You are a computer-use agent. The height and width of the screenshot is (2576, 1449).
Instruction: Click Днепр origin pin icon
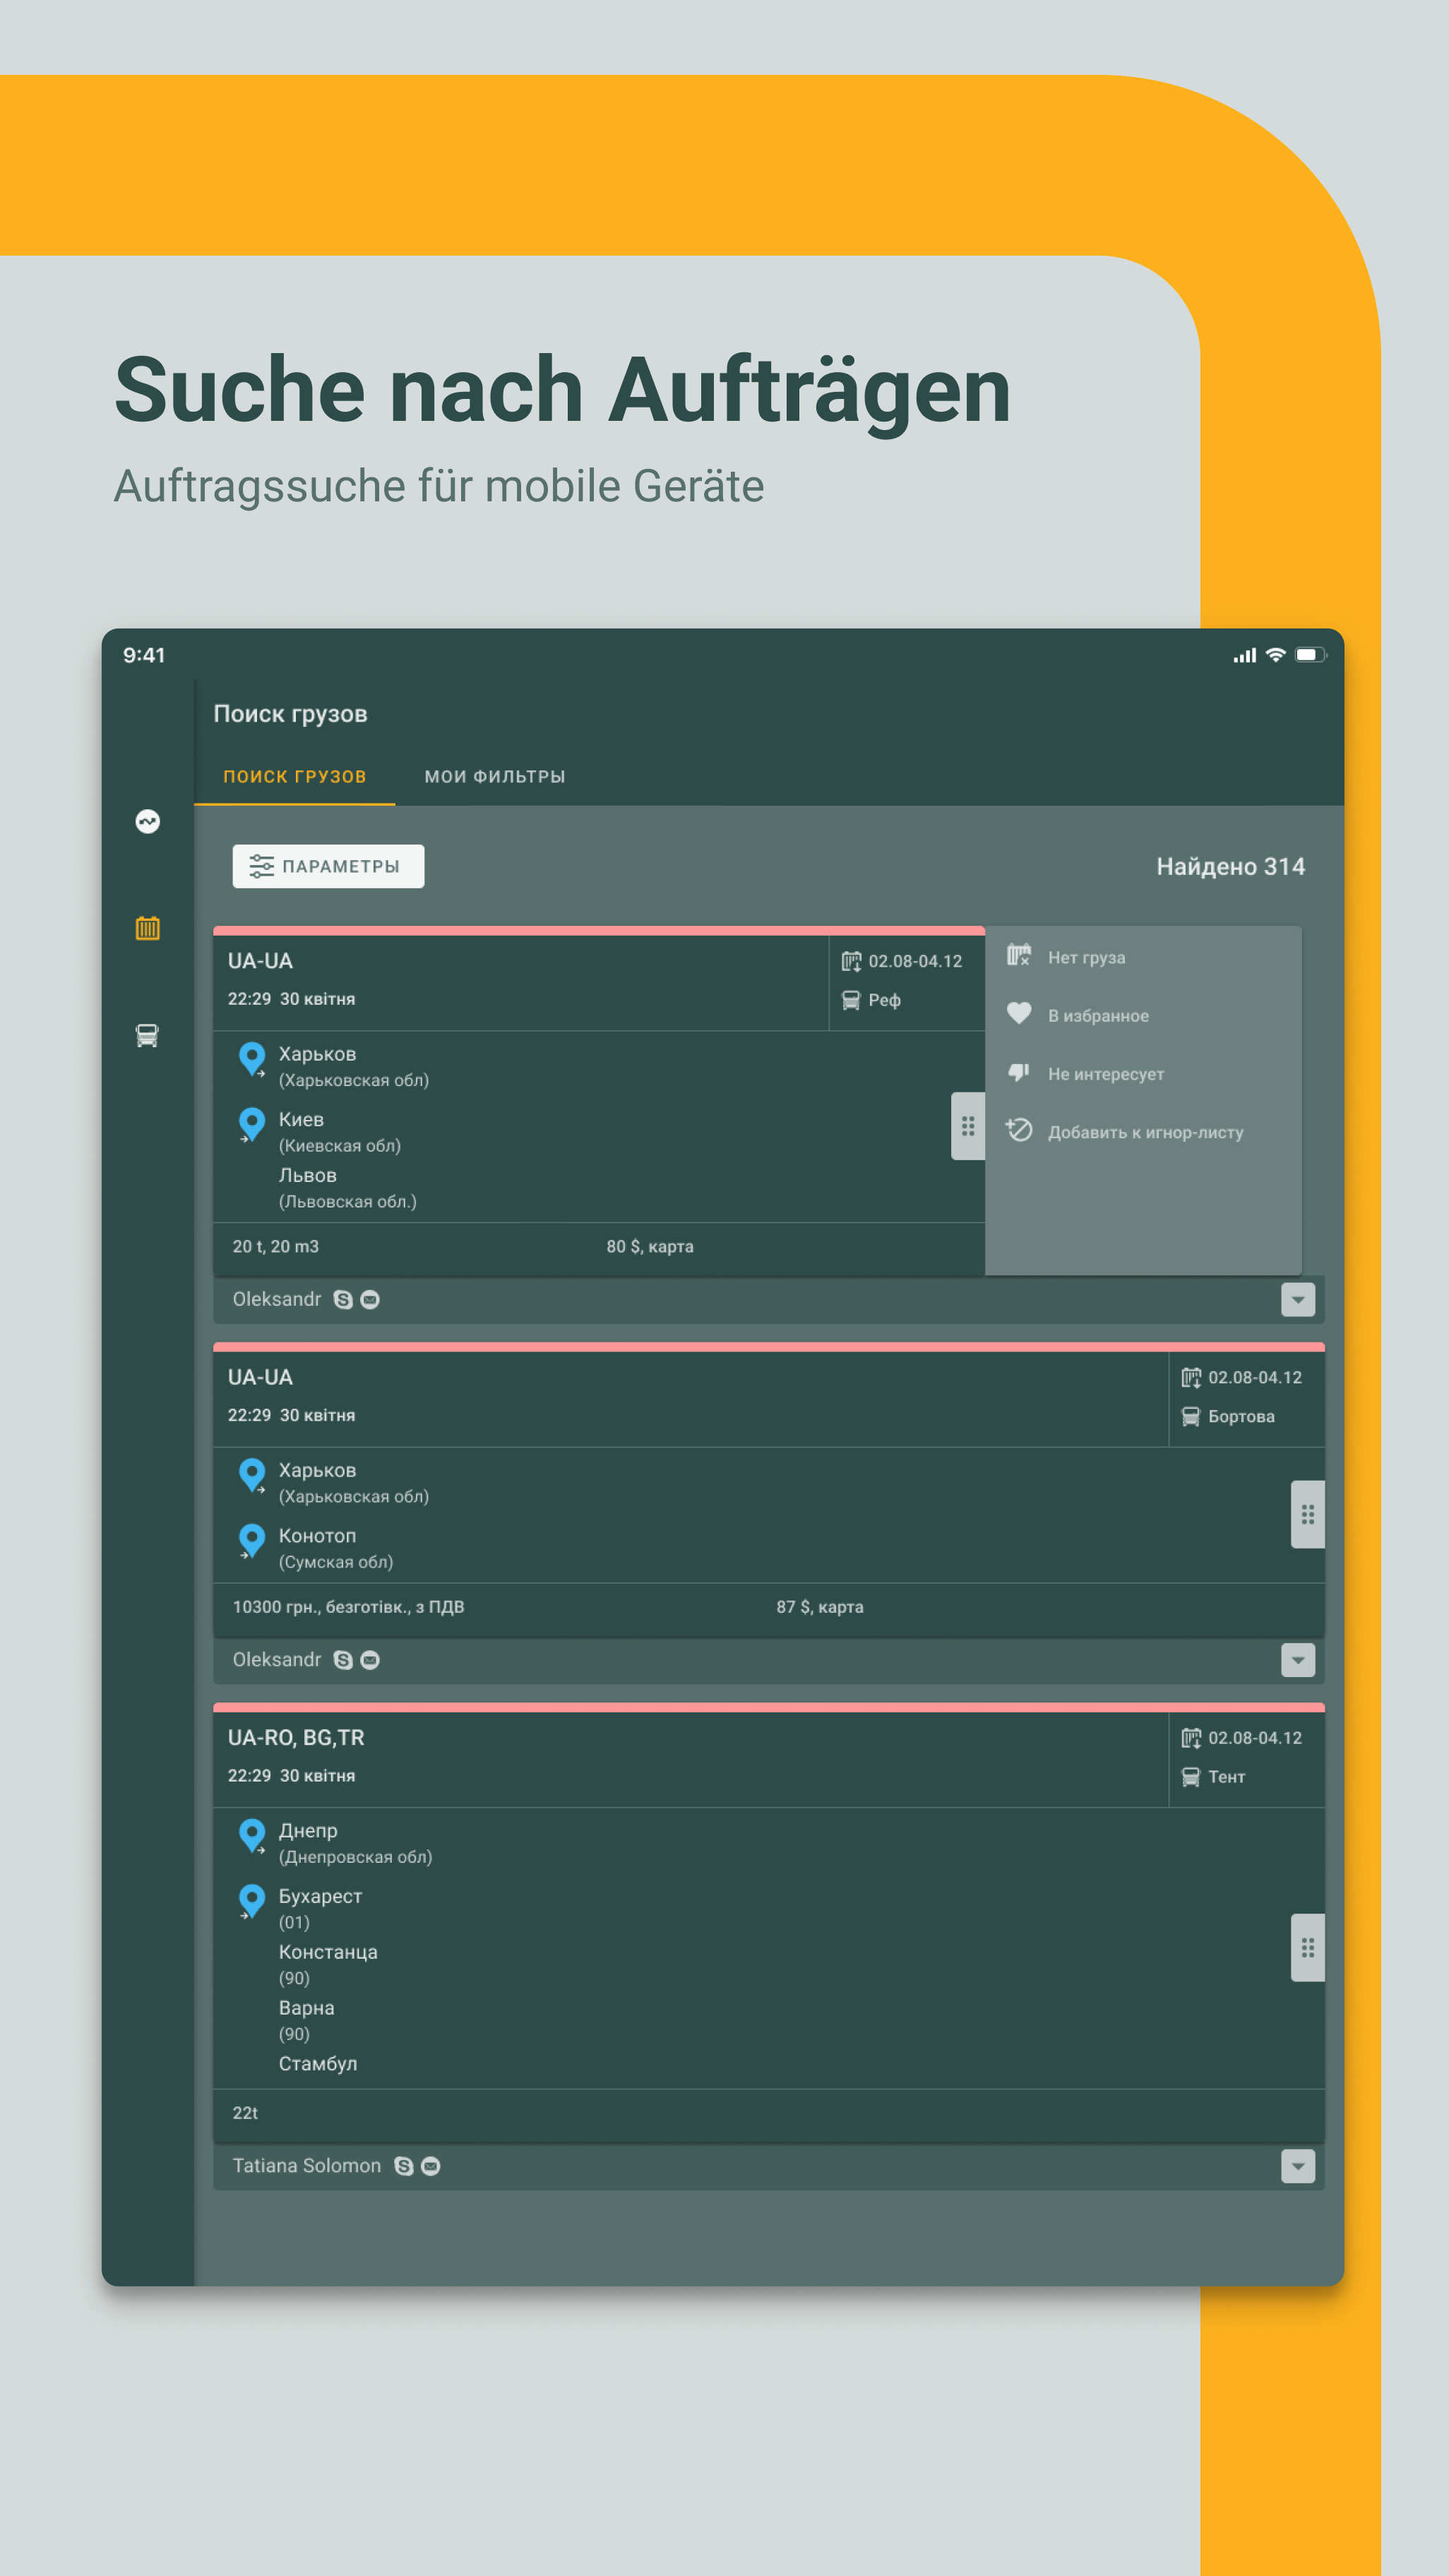pos(252,1836)
